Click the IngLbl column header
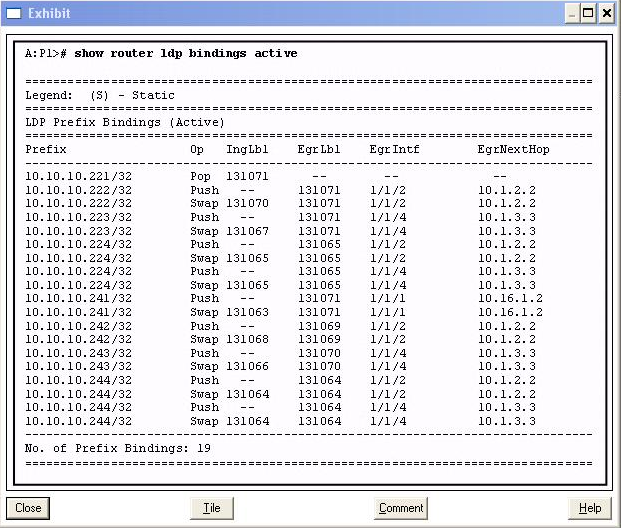The height and width of the screenshot is (528, 621). (247, 149)
